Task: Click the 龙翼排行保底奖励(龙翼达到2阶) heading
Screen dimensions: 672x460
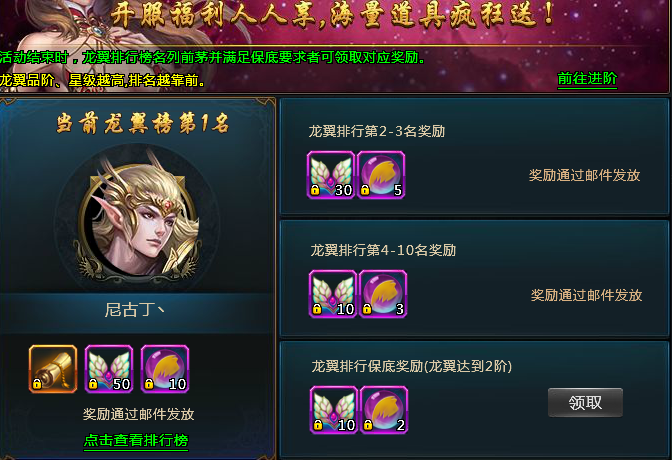Action: coord(411,366)
